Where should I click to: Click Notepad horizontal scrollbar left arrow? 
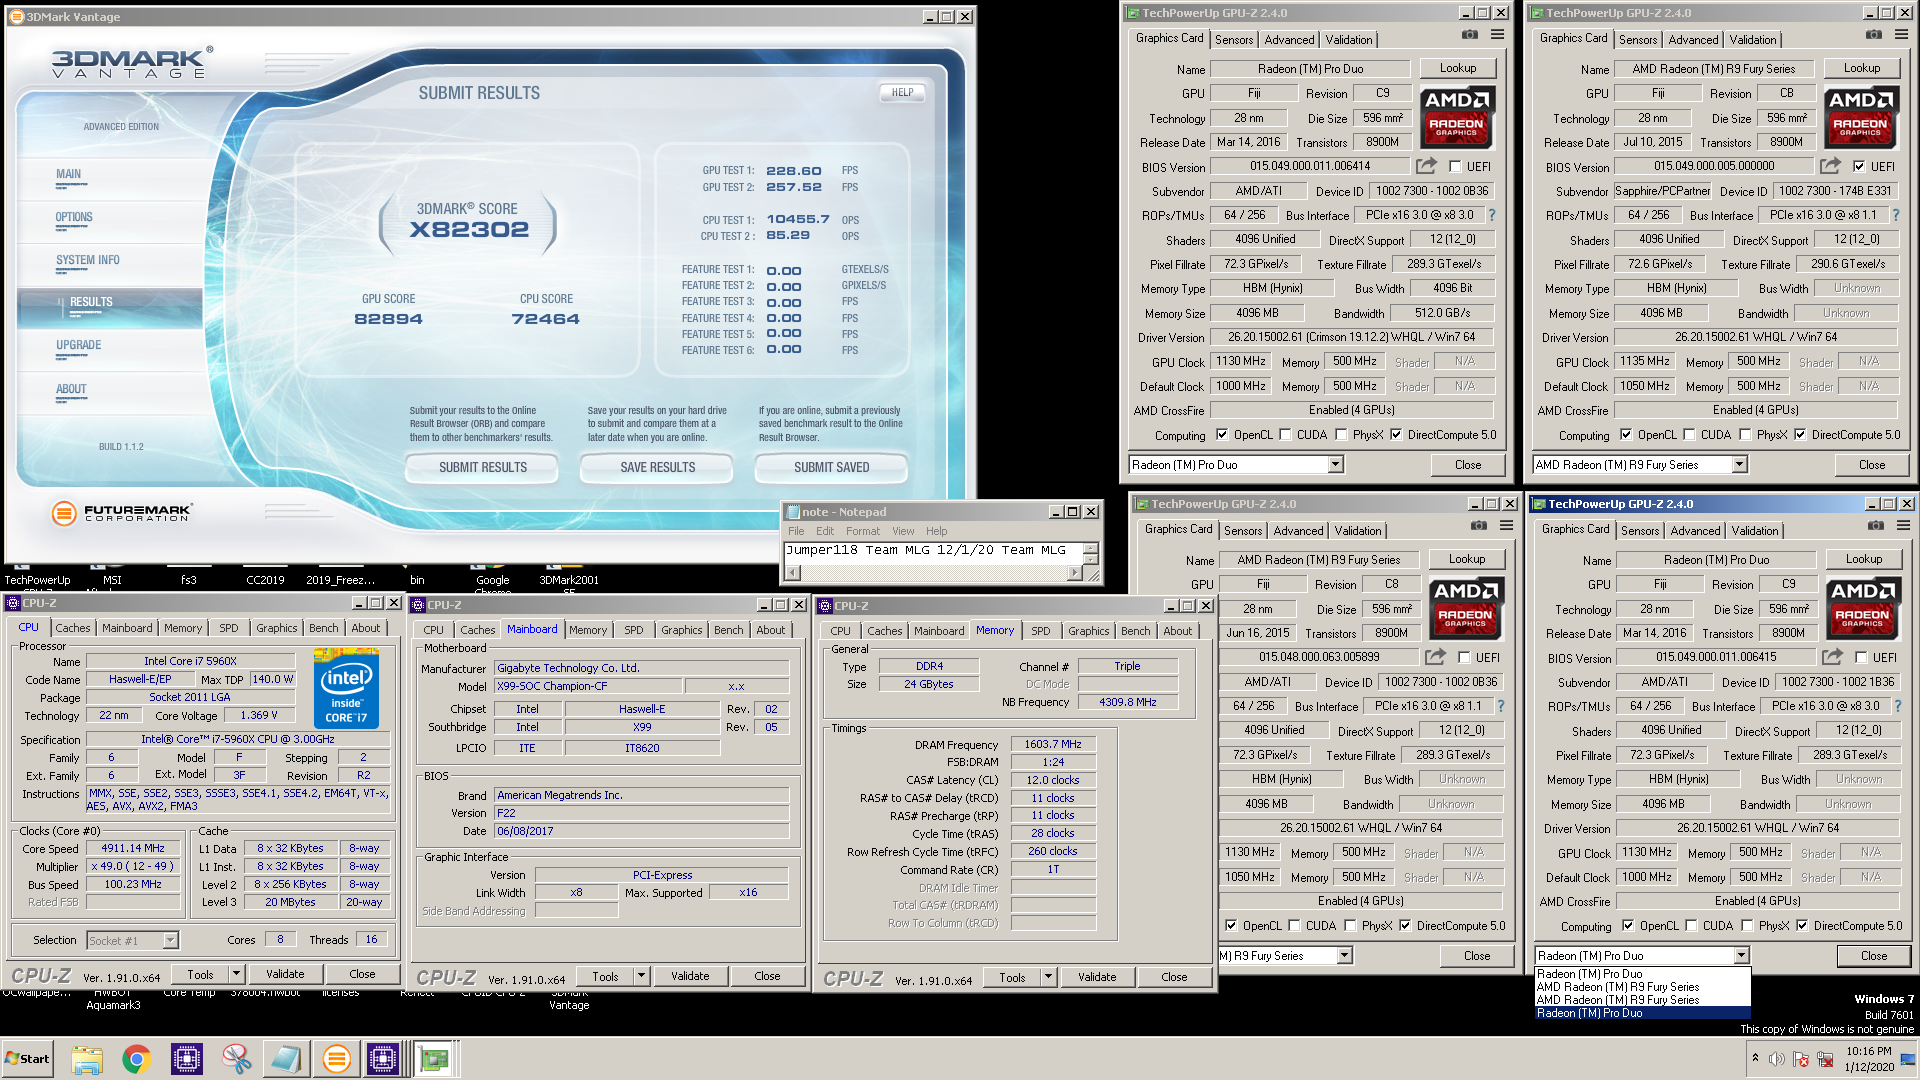pos(793,573)
